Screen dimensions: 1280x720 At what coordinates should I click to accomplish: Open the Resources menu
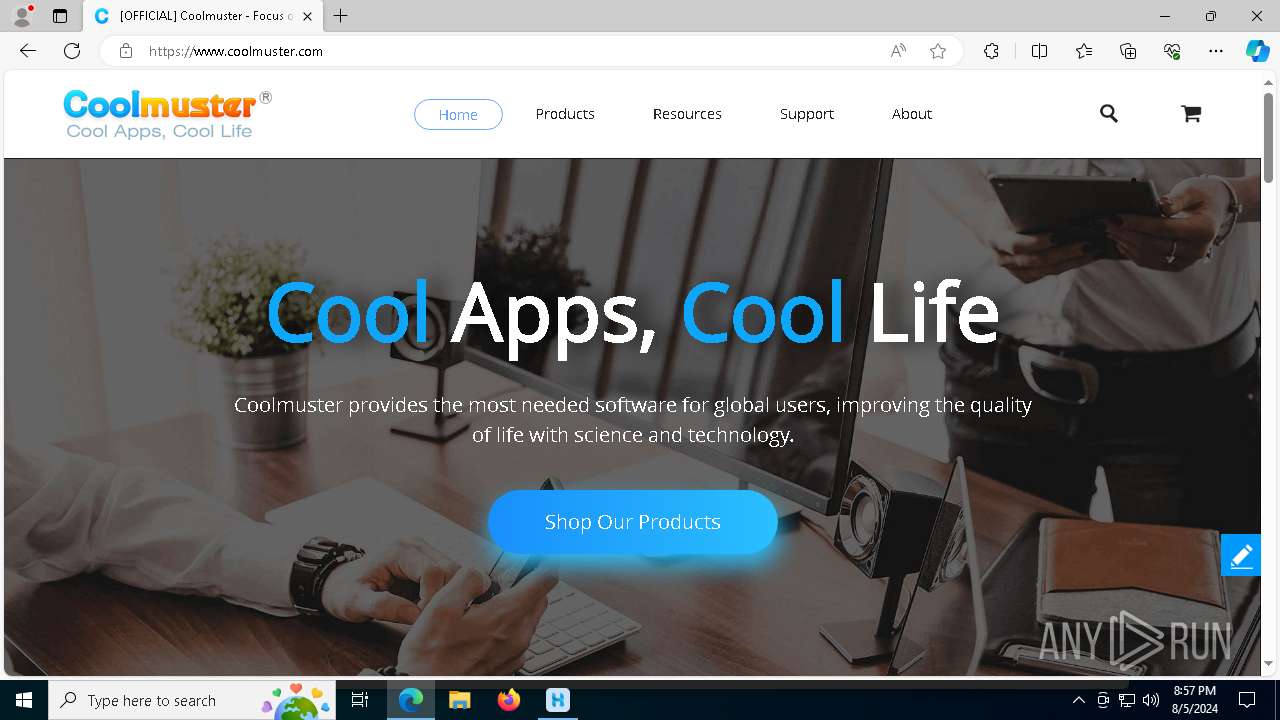click(687, 114)
